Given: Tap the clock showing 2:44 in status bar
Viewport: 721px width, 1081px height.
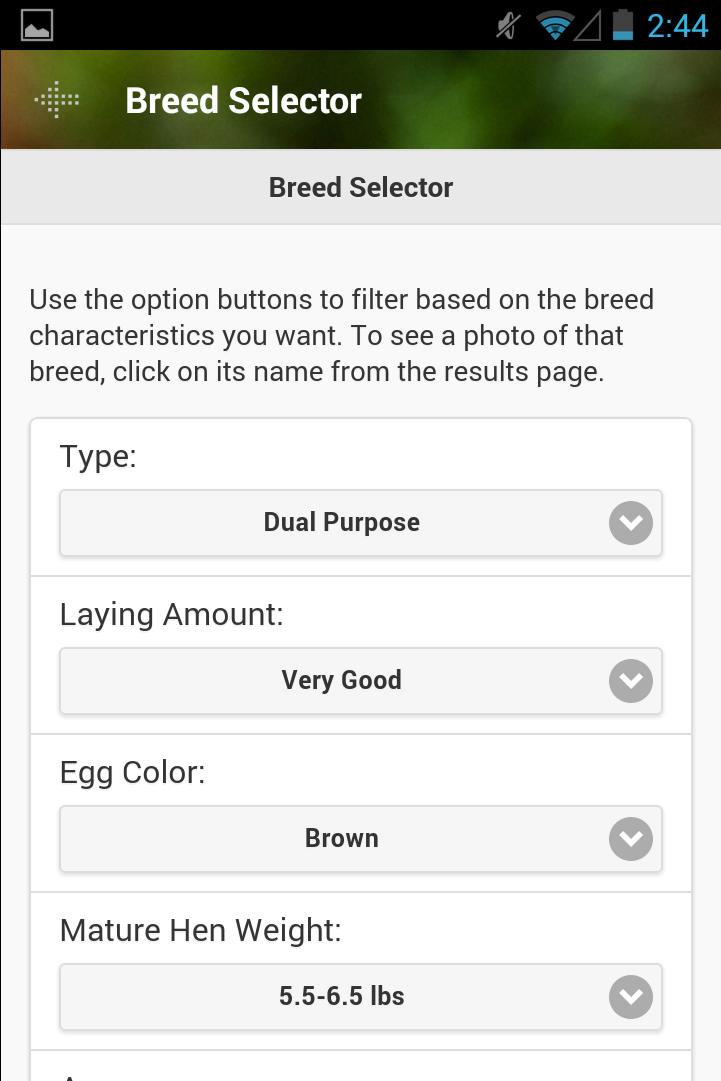Looking at the screenshot, I should click(676, 25).
